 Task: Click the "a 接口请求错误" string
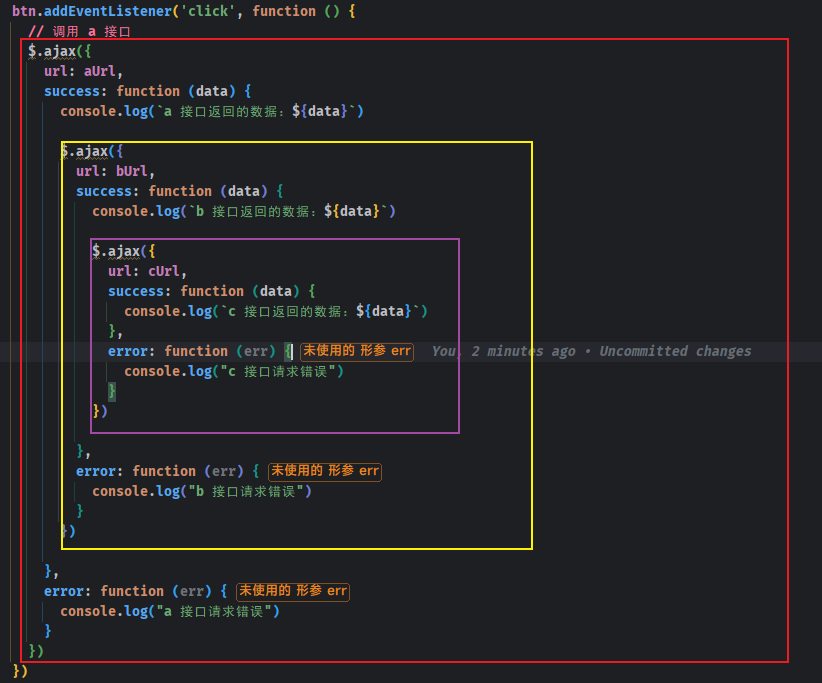coord(220,611)
